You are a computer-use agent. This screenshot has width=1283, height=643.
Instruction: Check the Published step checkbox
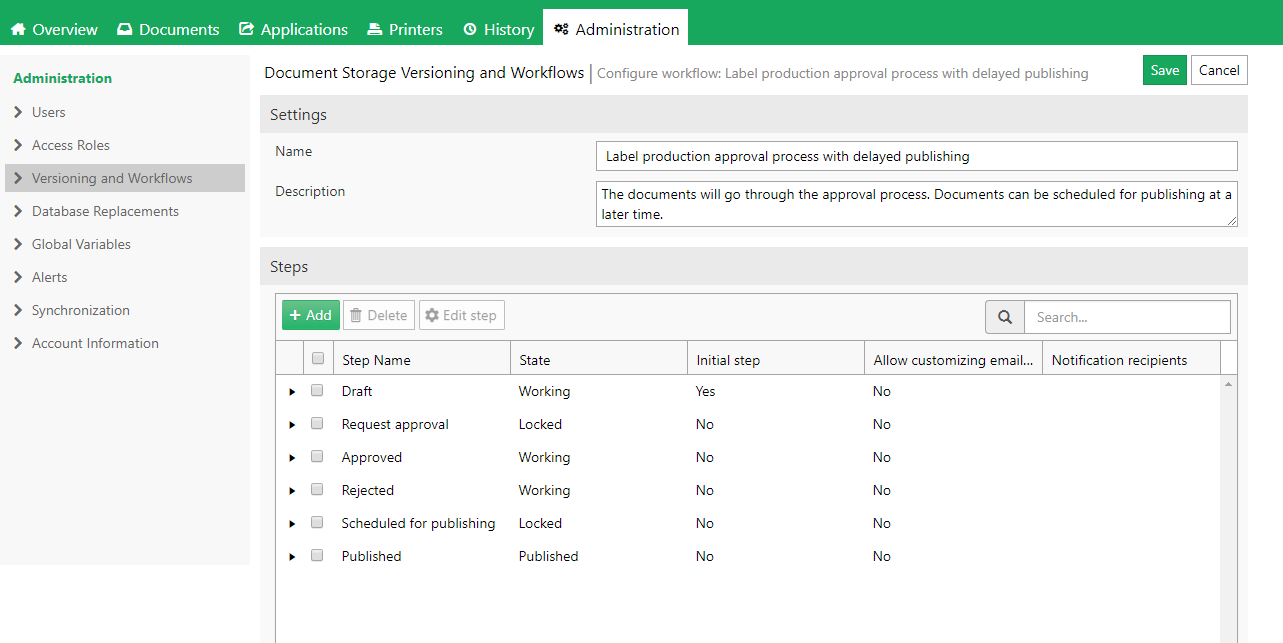click(317, 555)
